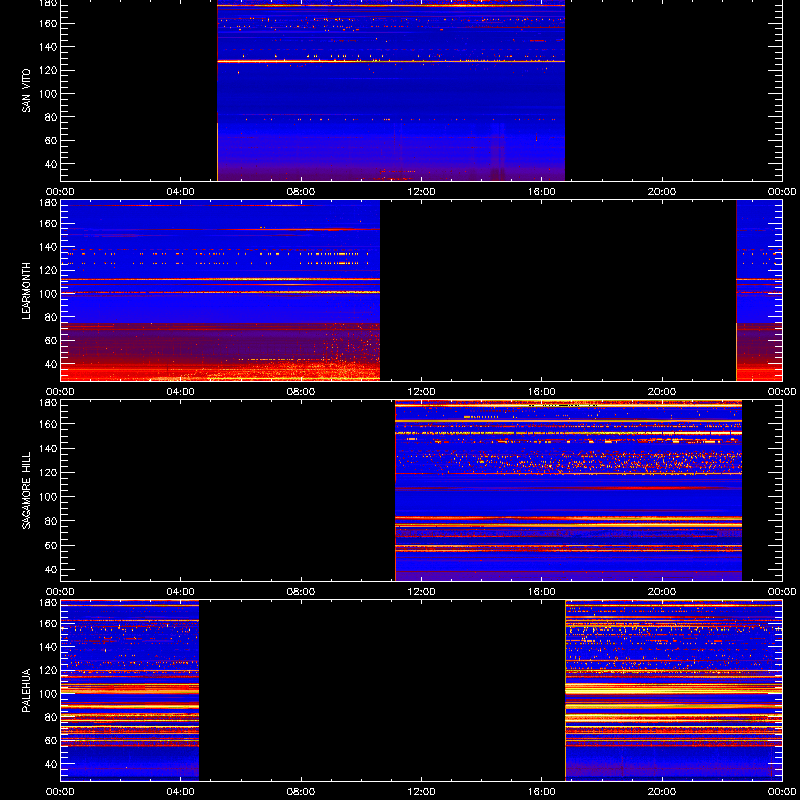Click 12:00 tick label below Learmonth panel

tap(421, 392)
